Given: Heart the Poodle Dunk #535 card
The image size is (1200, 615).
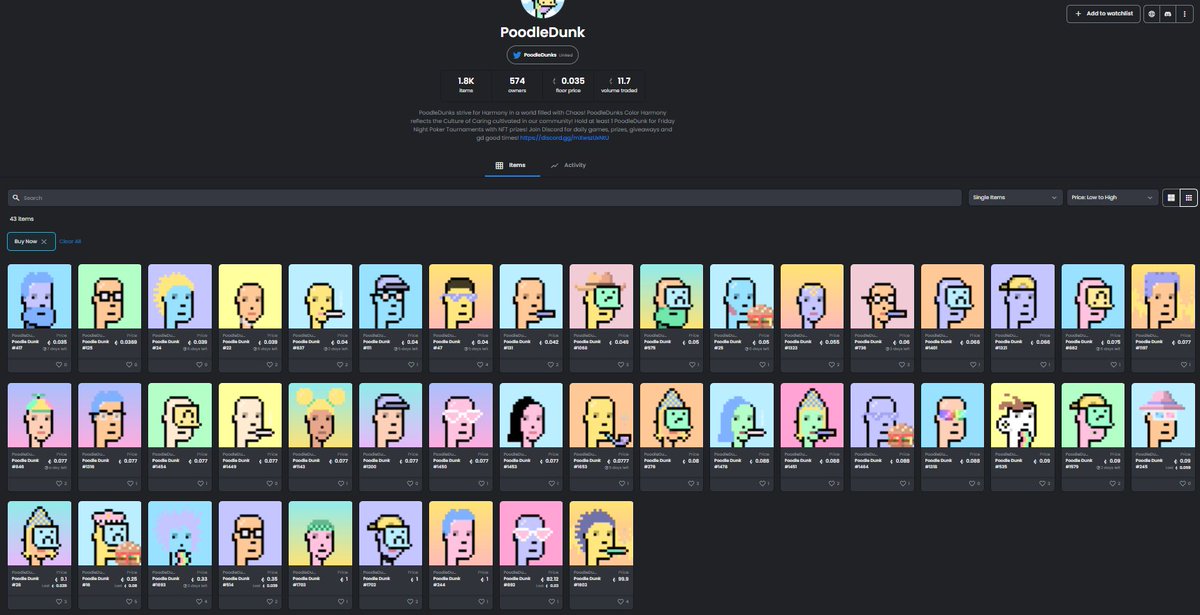Looking at the screenshot, I should coord(1040,483).
